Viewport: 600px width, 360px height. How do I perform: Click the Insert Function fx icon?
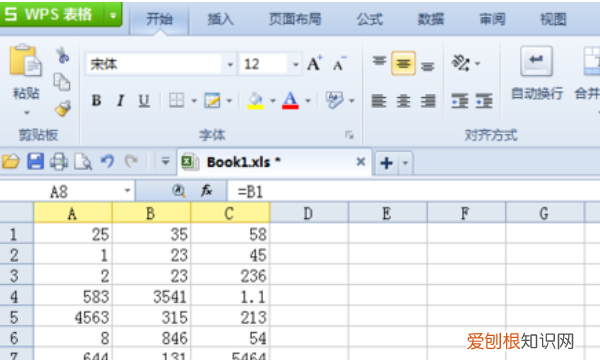click(x=206, y=190)
